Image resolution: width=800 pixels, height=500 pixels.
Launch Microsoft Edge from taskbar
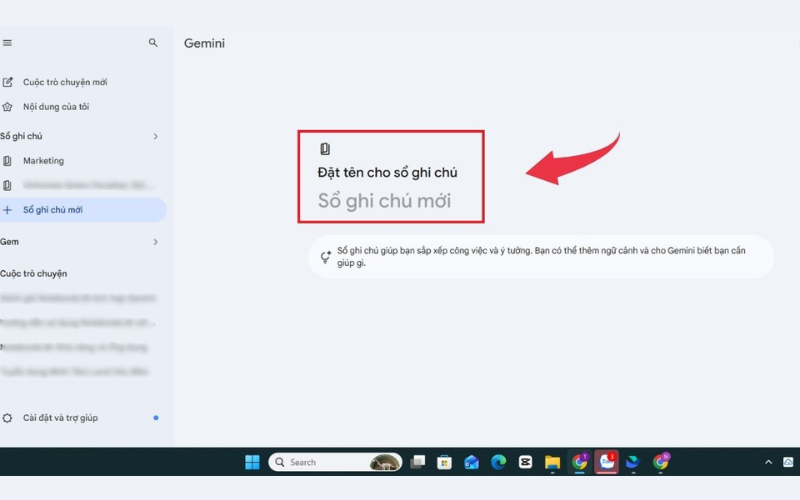pos(498,462)
